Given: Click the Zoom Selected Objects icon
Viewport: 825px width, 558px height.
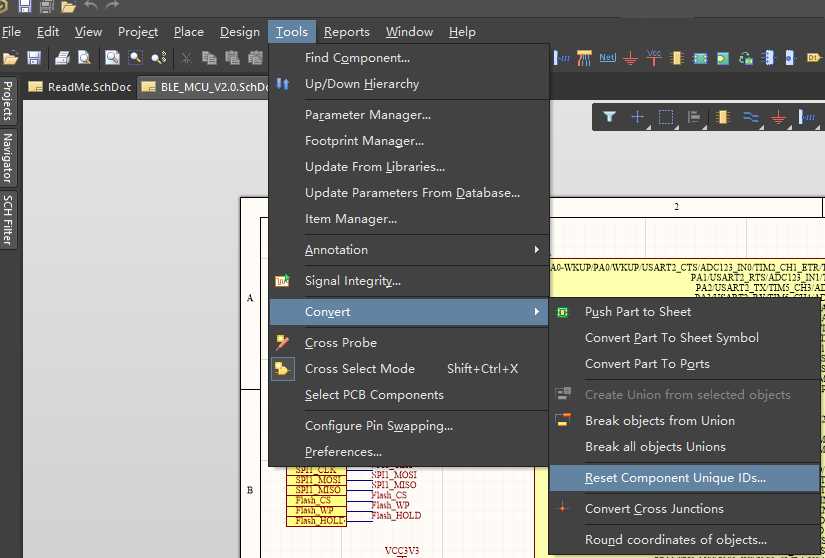Looking at the screenshot, I should coord(158,57).
